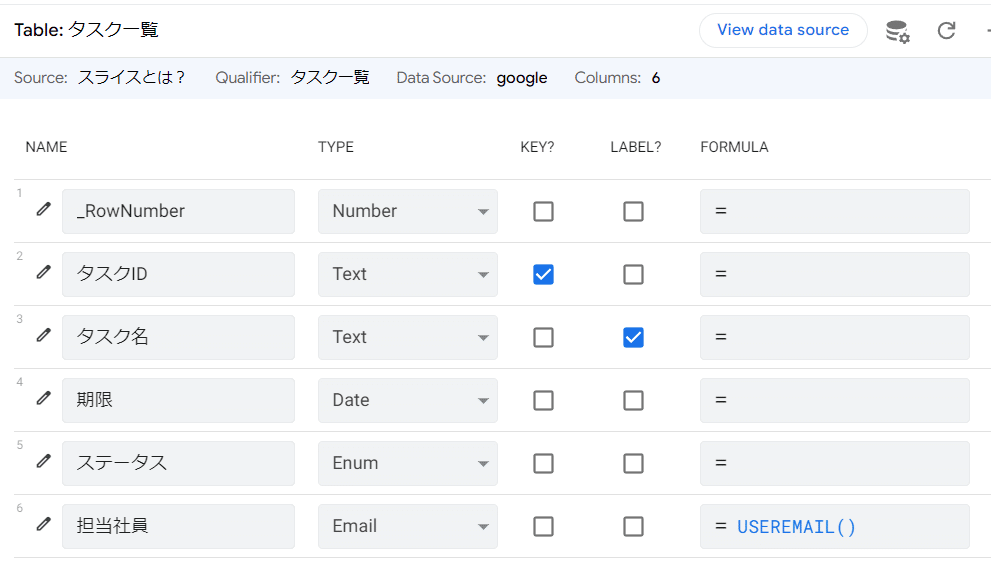Enable KEY checkbox for _RowNumber
Viewport: 991px width, 565px height.
(x=543, y=211)
